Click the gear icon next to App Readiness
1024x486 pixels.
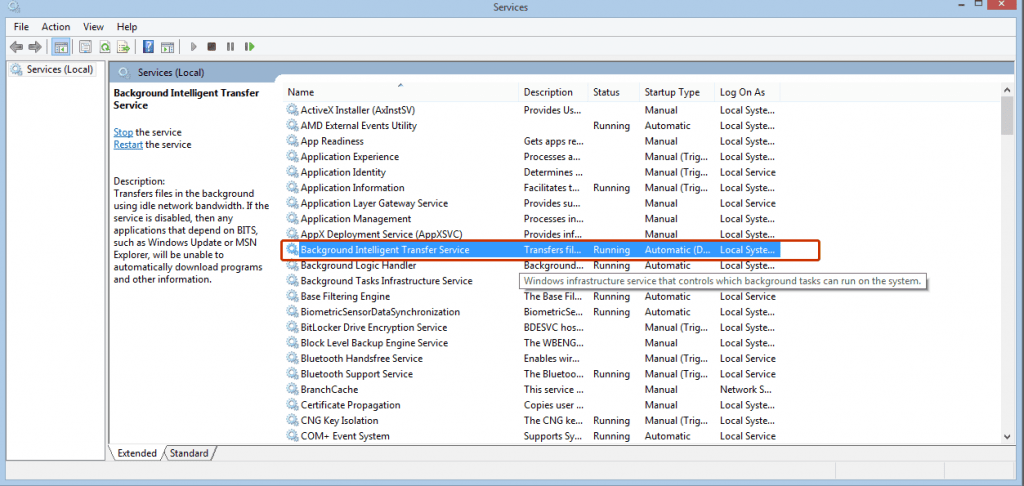coord(292,141)
